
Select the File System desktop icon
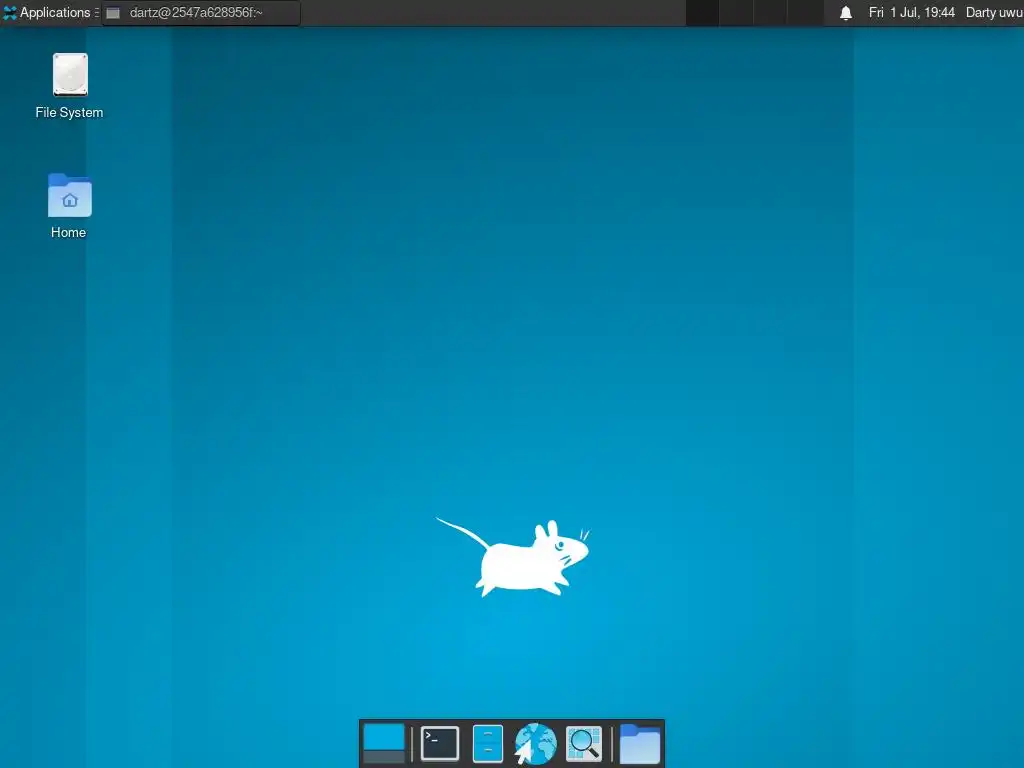[69, 86]
